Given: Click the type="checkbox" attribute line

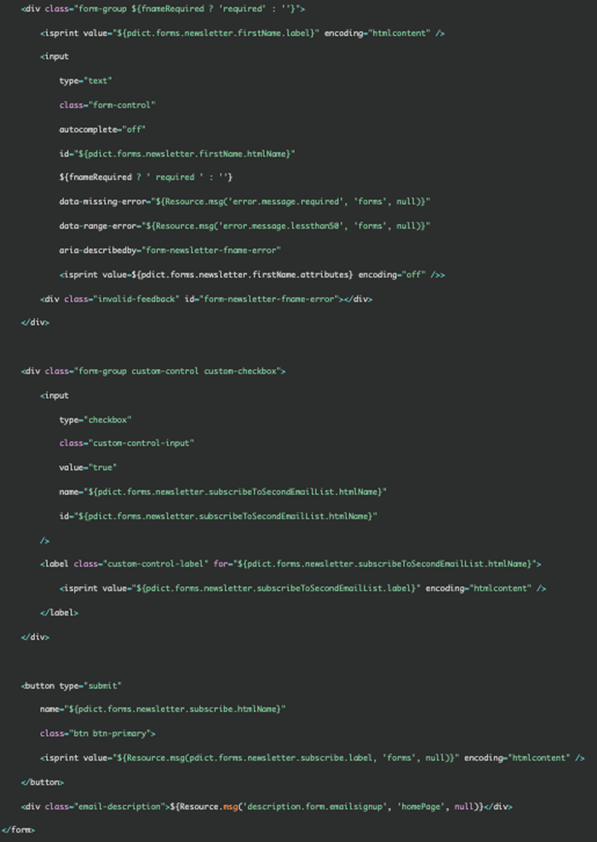Looking at the screenshot, I should [x=96, y=419].
